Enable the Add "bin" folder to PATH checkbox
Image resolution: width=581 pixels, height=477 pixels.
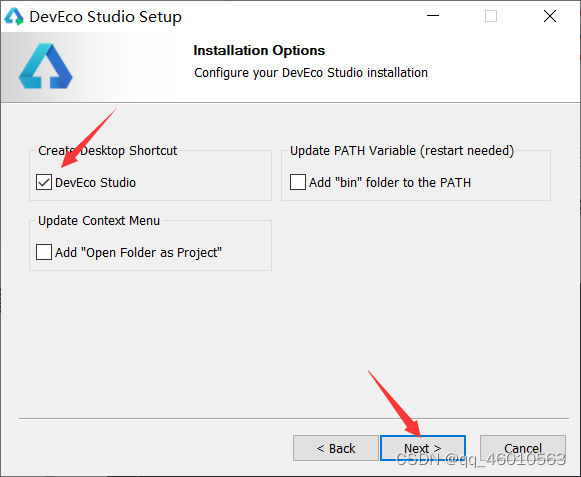[298, 182]
